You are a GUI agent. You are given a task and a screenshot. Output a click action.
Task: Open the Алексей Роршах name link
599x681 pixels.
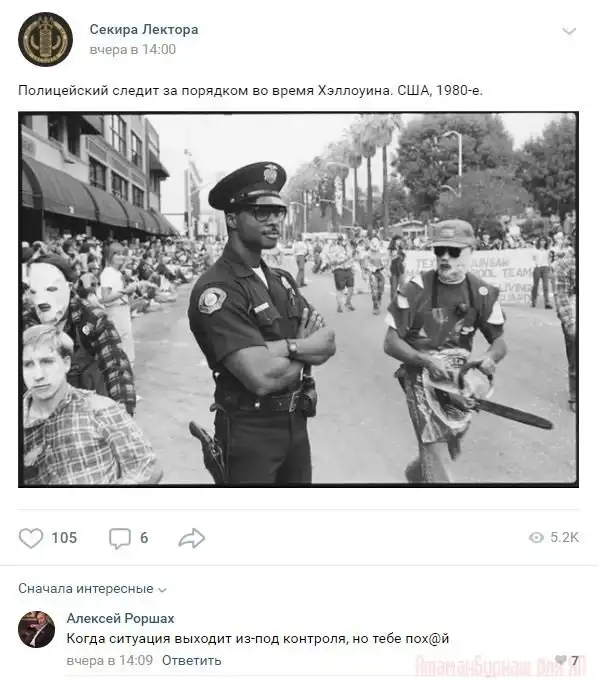coord(120,618)
